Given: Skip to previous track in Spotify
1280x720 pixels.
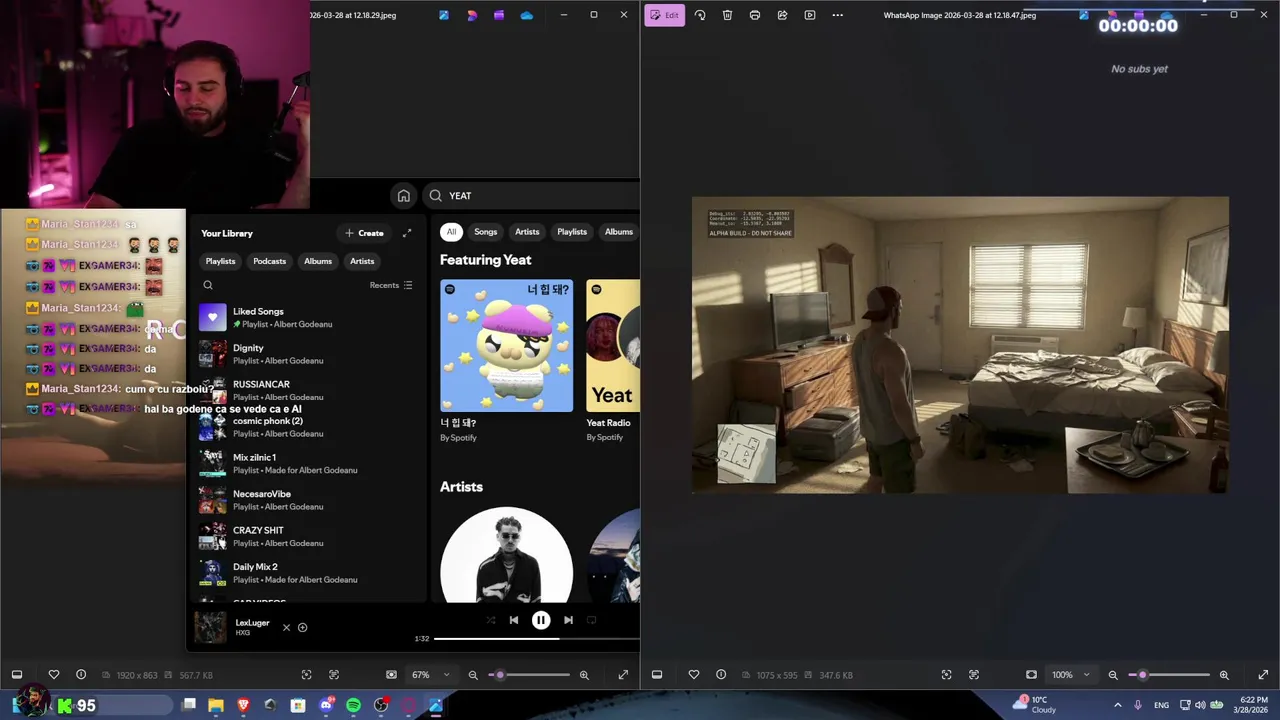Looking at the screenshot, I should click(x=514, y=620).
